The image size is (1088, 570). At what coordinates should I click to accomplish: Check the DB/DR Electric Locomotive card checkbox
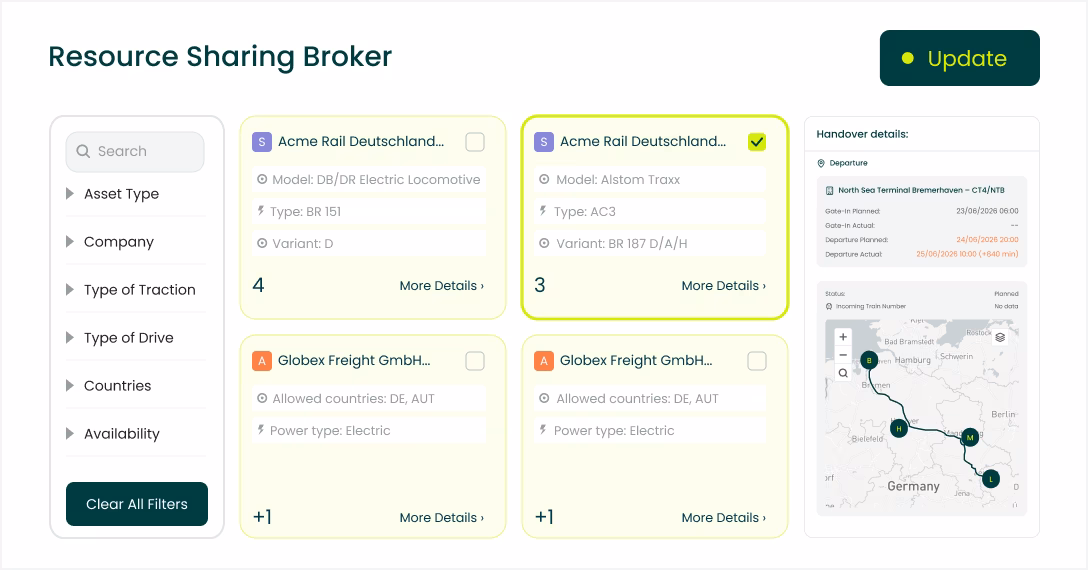click(475, 142)
